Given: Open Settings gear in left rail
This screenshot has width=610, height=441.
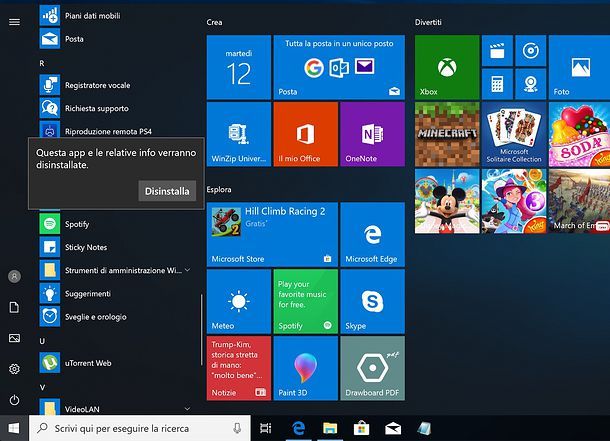Looking at the screenshot, I should [14, 369].
